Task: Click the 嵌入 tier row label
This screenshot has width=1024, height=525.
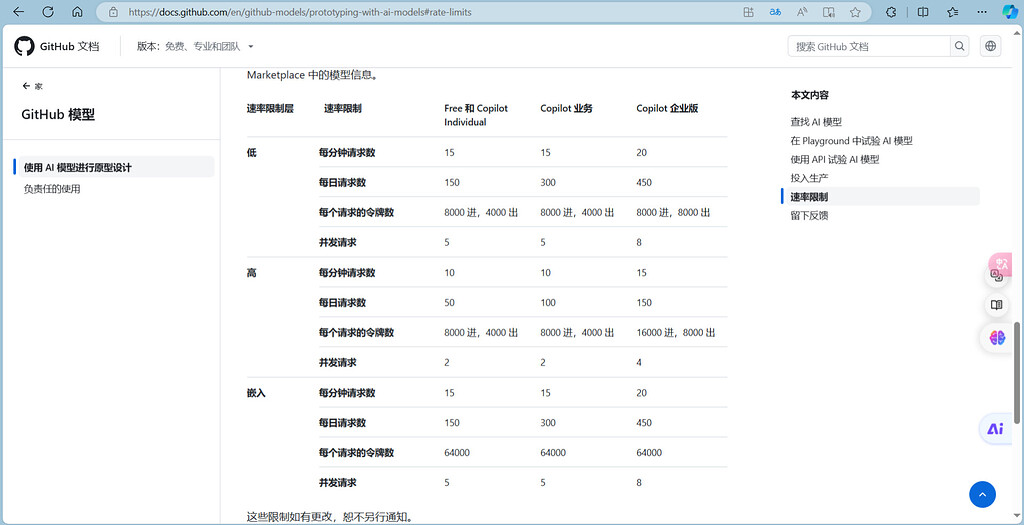Action: [x=256, y=393]
